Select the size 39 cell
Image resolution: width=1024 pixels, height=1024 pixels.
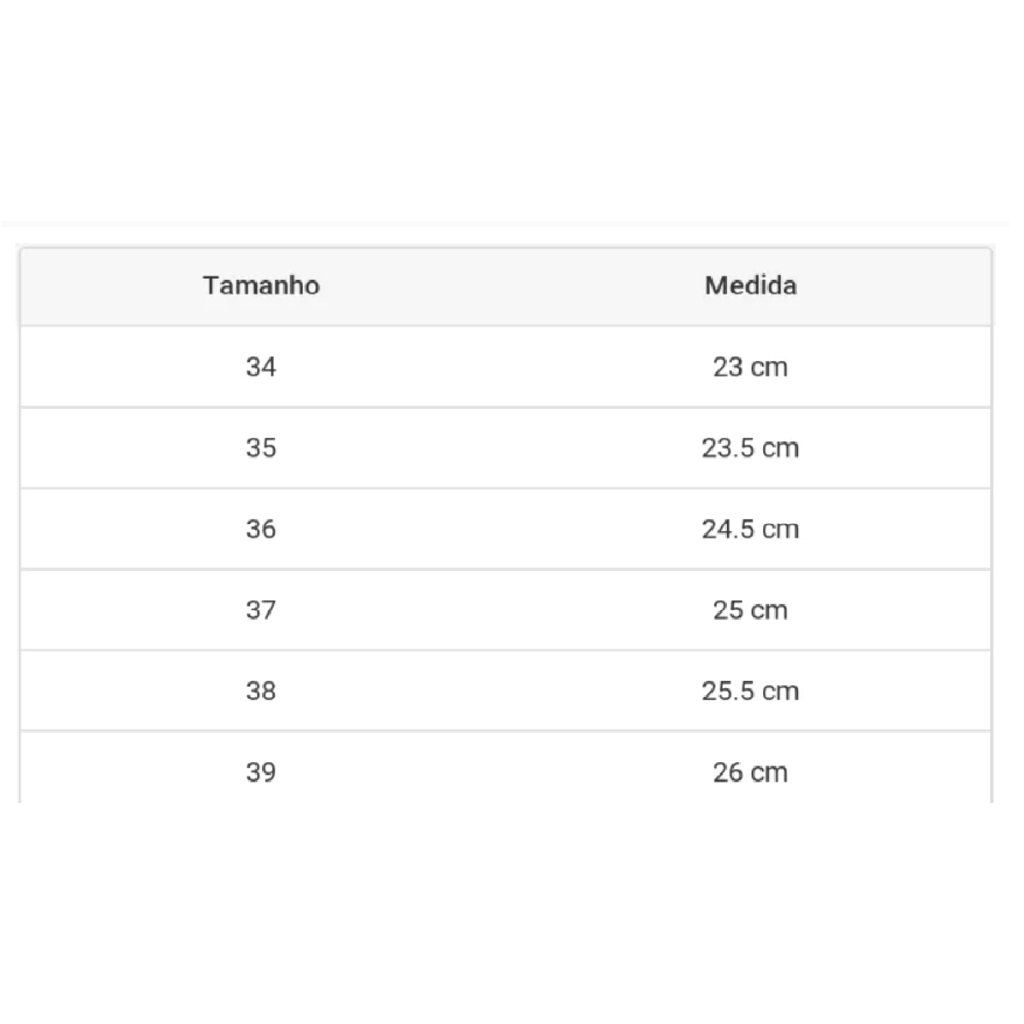tap(261, 772)
